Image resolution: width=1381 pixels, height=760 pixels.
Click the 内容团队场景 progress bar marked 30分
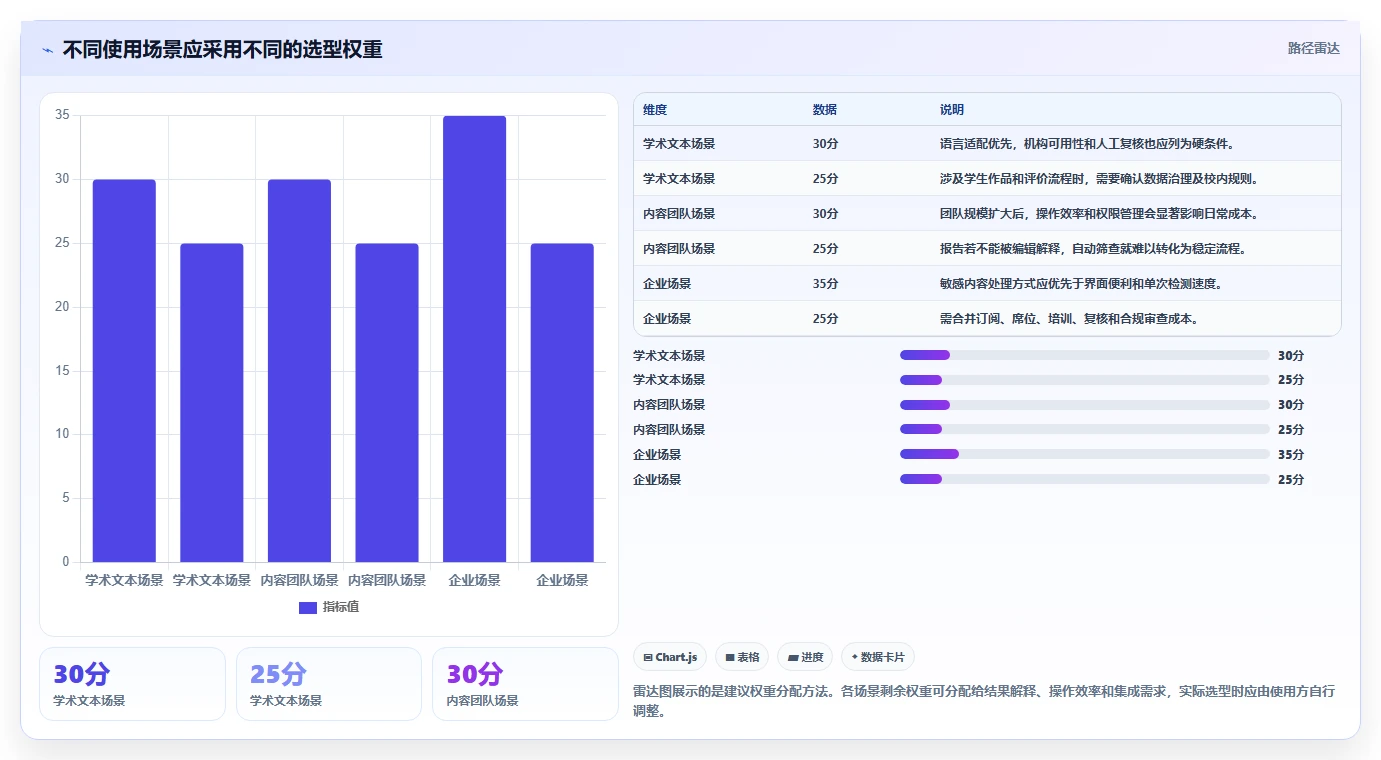click(x=1085, y=405)
